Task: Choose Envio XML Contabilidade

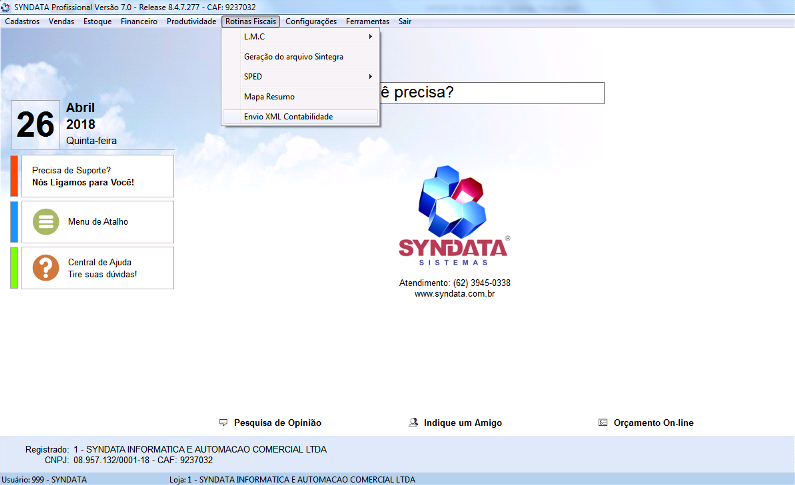Action: tap(301, 117)
